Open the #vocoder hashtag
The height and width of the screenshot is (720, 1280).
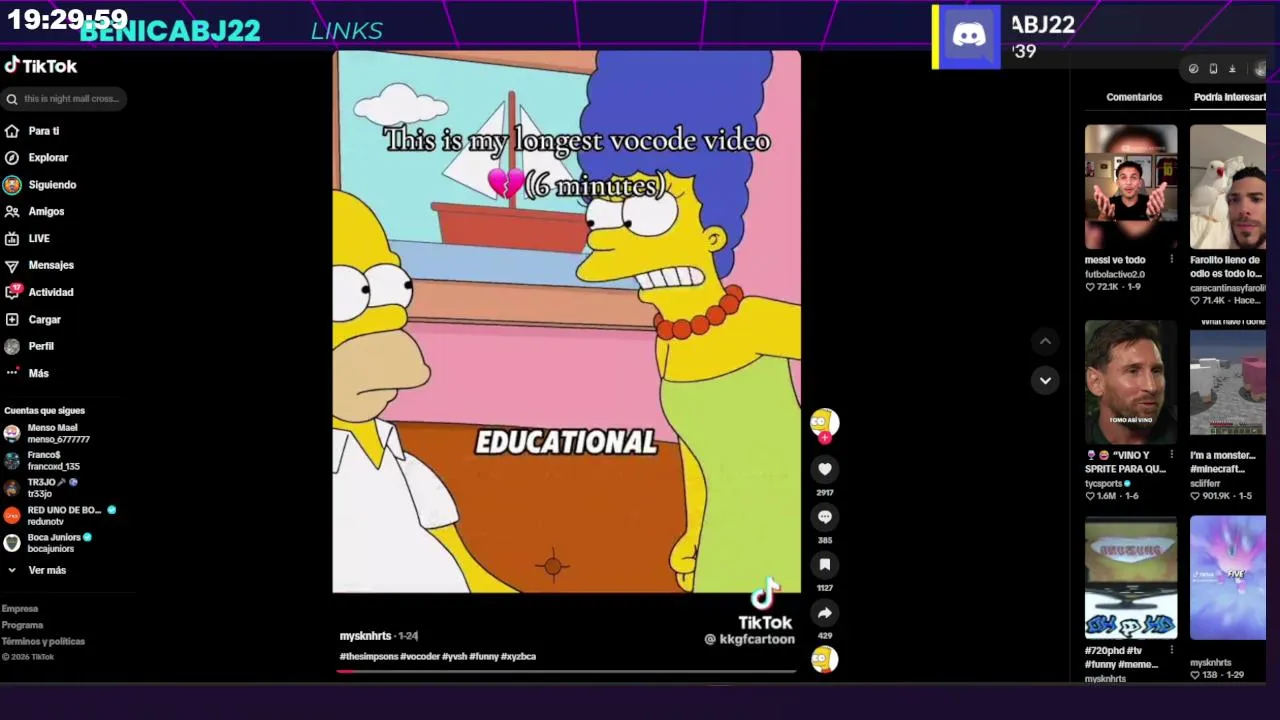pos(420,657)
